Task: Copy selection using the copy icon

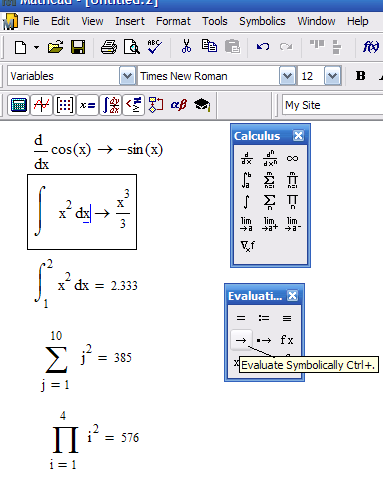Action: (x=209, y=47)
